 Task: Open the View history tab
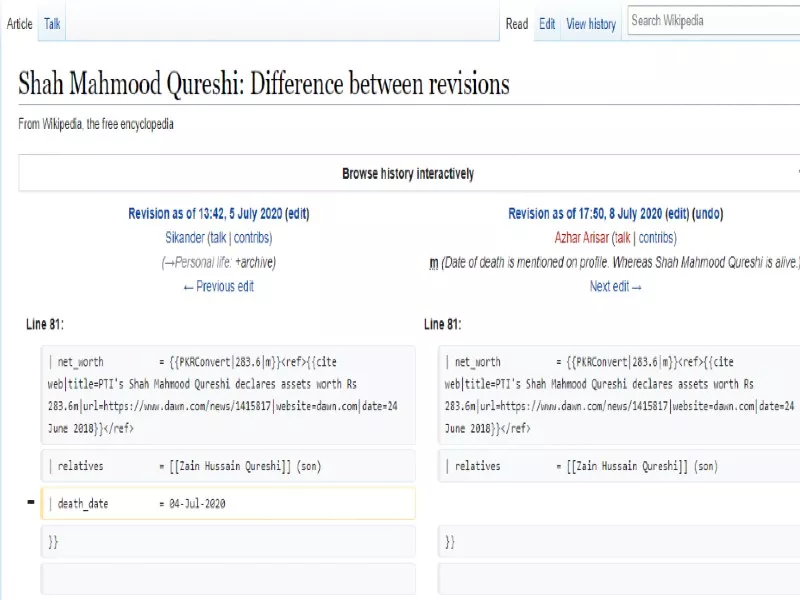pos(591,24)
